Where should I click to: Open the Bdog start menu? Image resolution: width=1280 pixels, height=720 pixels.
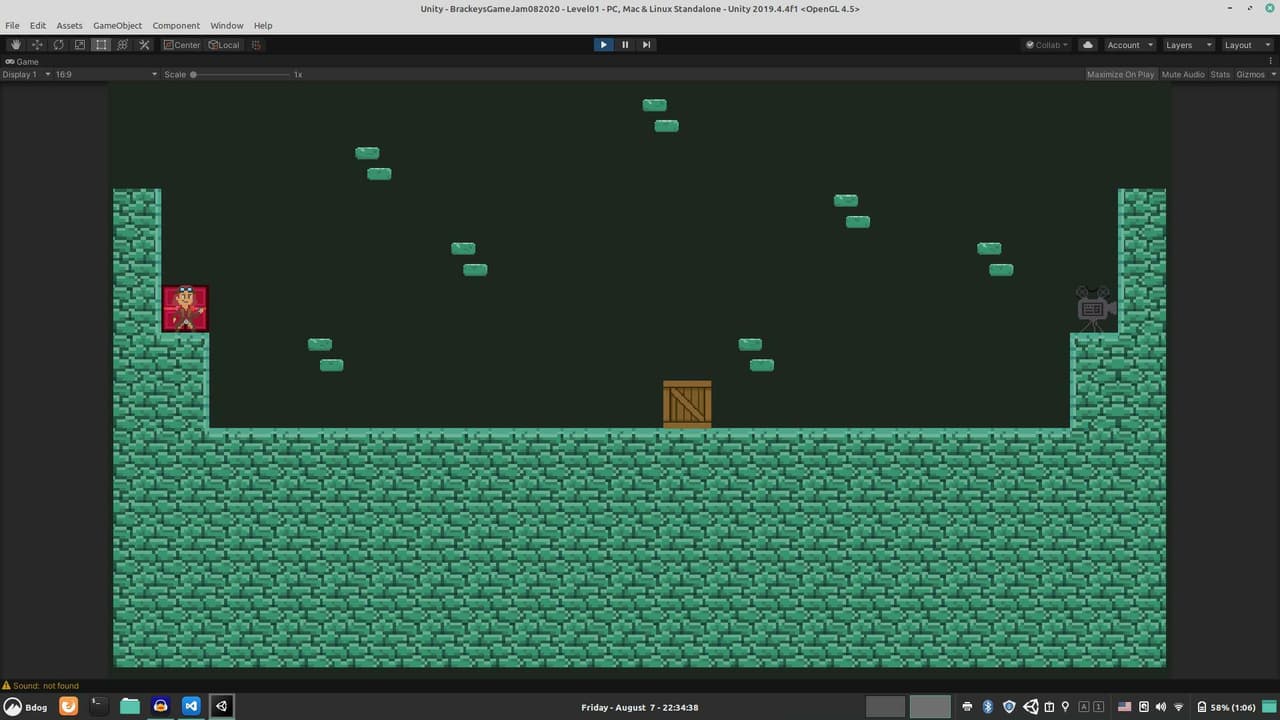click(26, 707)
